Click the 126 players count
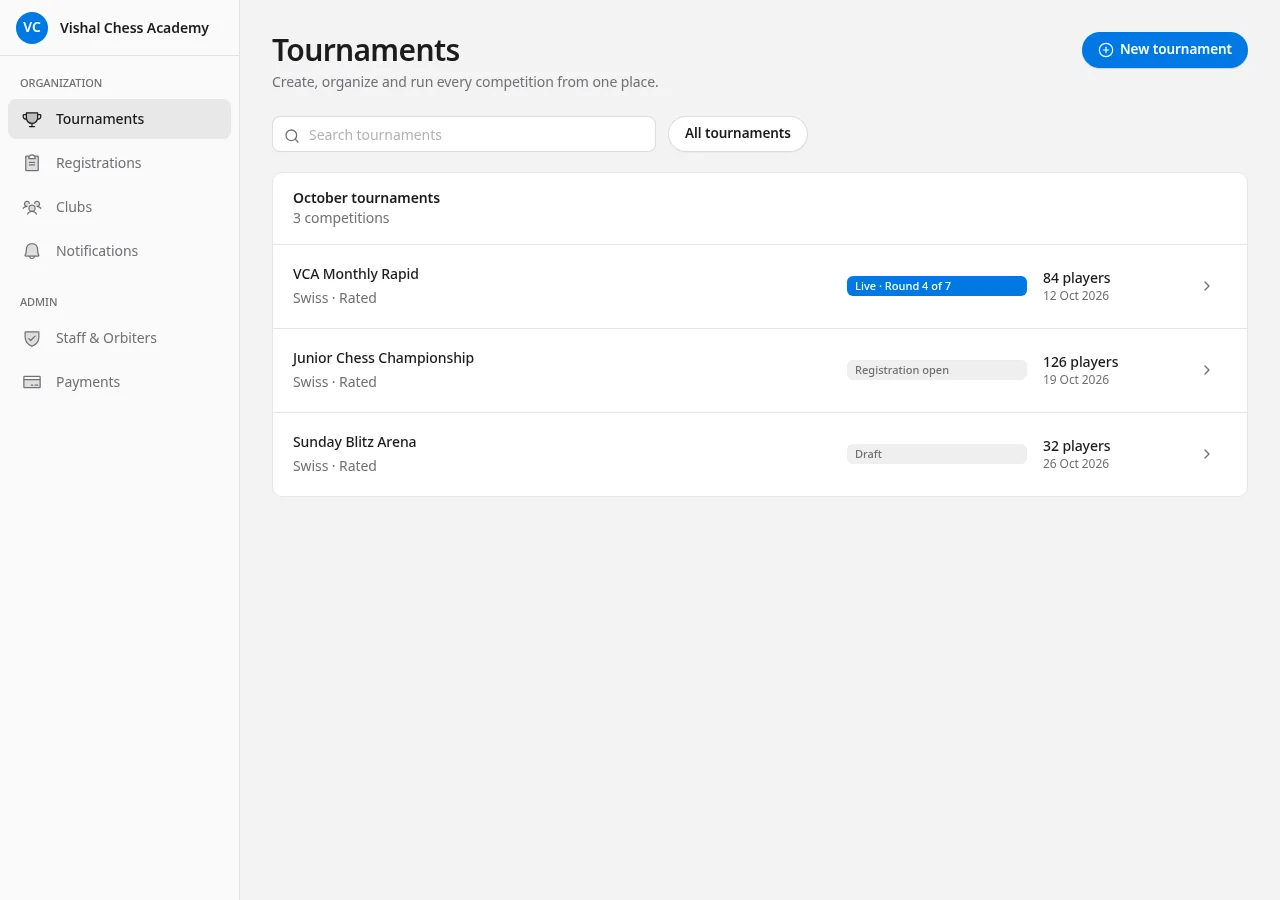The image size is (1280, 900). (x=1081, y=362)
